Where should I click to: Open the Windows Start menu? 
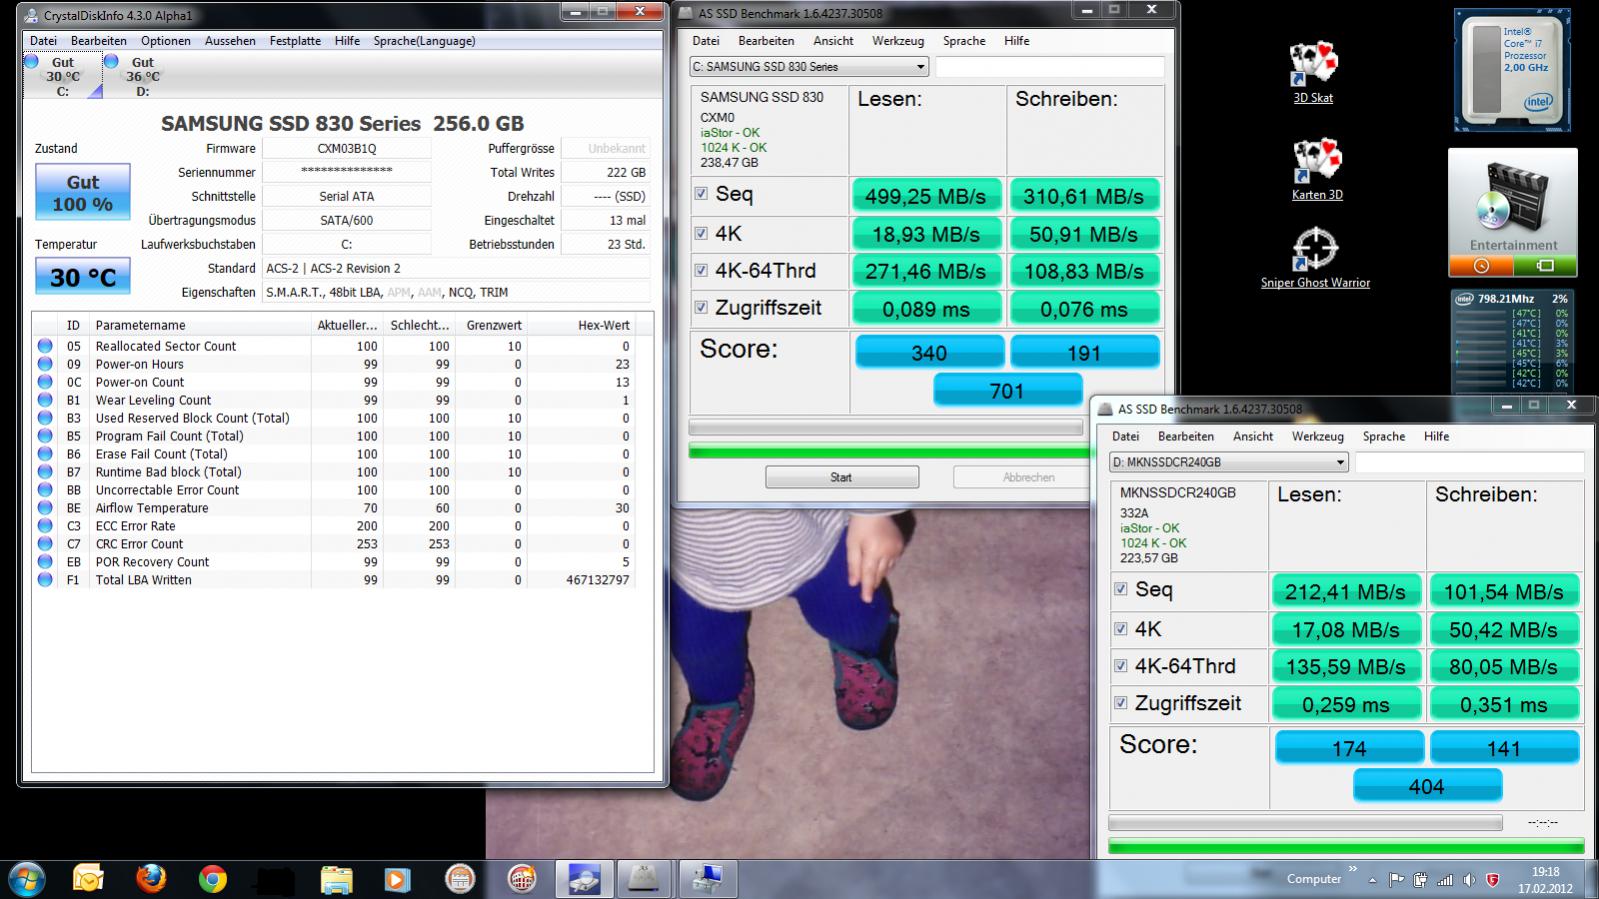coord(27,879)
